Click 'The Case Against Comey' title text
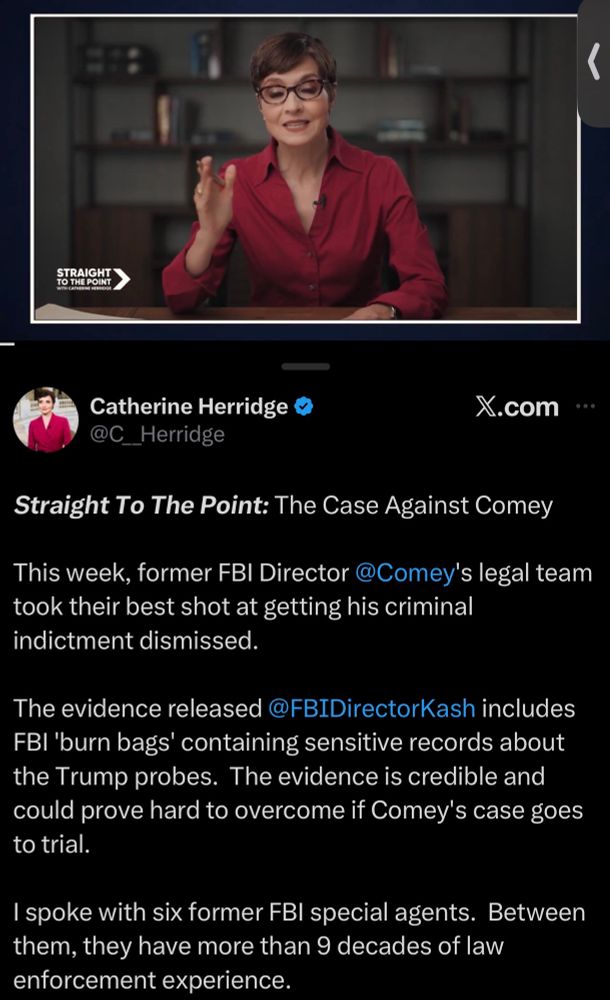This screenshot has height=1000, width=610. click(414, 505)
